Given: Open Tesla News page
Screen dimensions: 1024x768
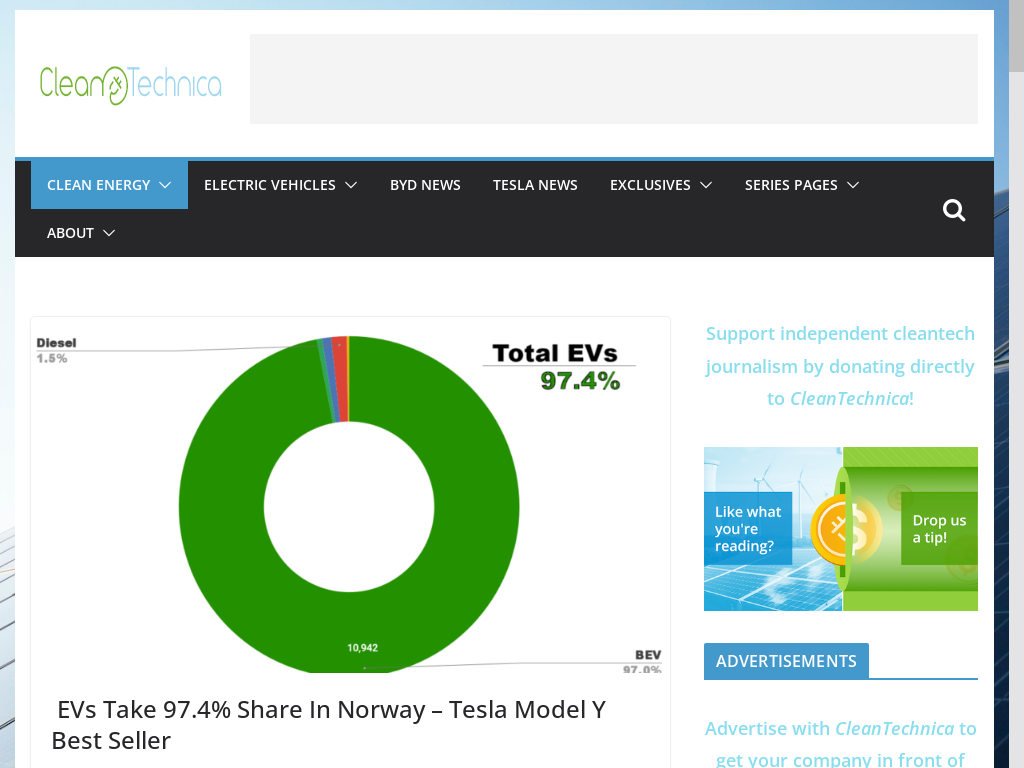Looking at the screenshot, I should (x=535, y=185).
